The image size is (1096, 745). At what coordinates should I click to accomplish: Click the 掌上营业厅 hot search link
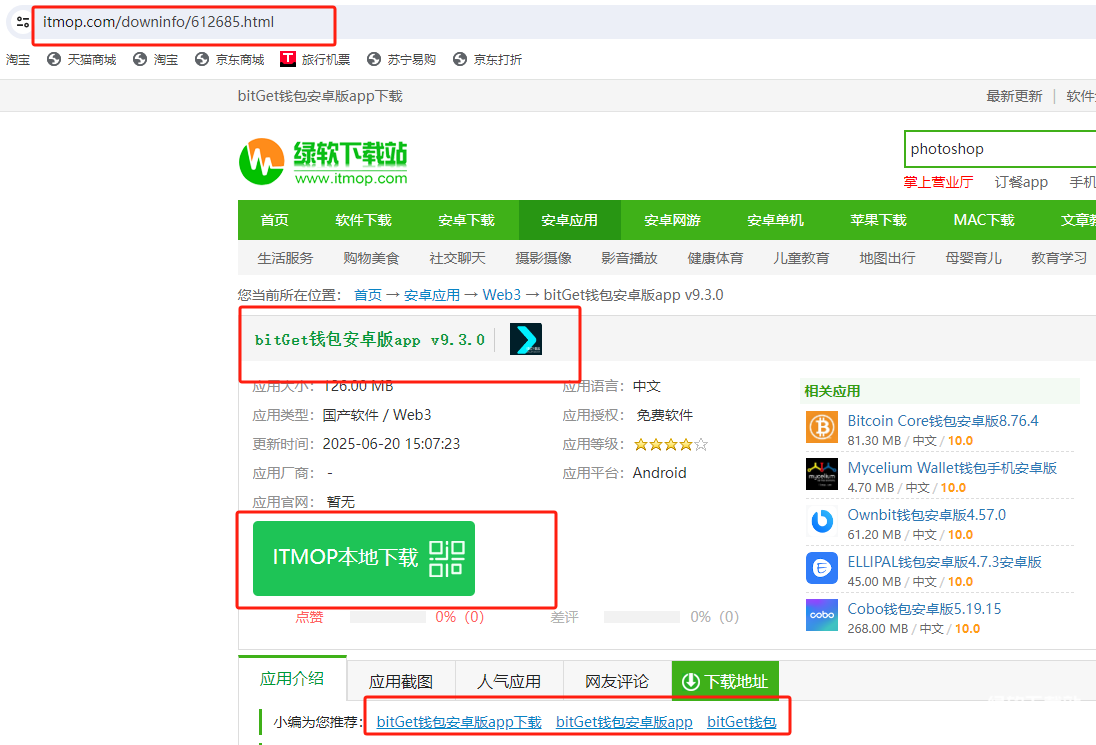938,182
